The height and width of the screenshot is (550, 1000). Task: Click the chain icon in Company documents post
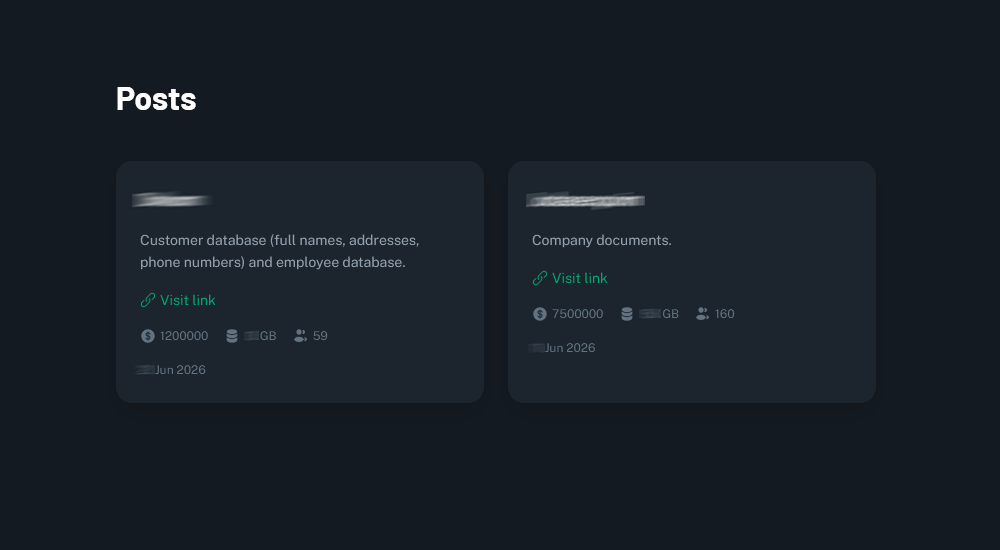(x=540, y=278)
